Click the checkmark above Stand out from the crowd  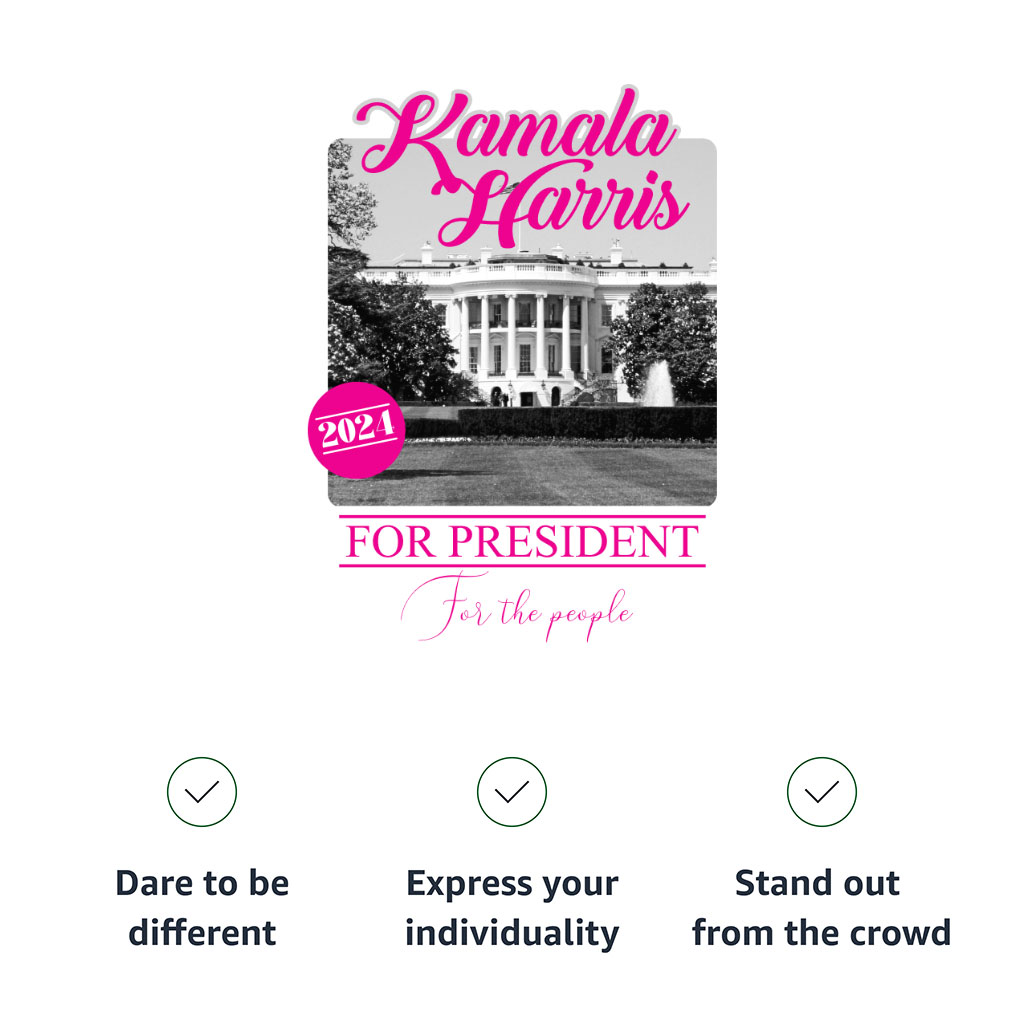(x=822, y=792)
